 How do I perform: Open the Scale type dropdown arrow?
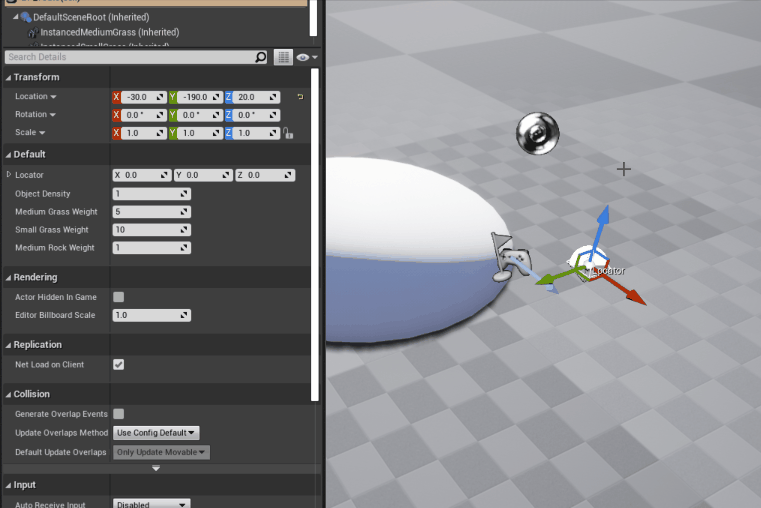coord(42,133)
